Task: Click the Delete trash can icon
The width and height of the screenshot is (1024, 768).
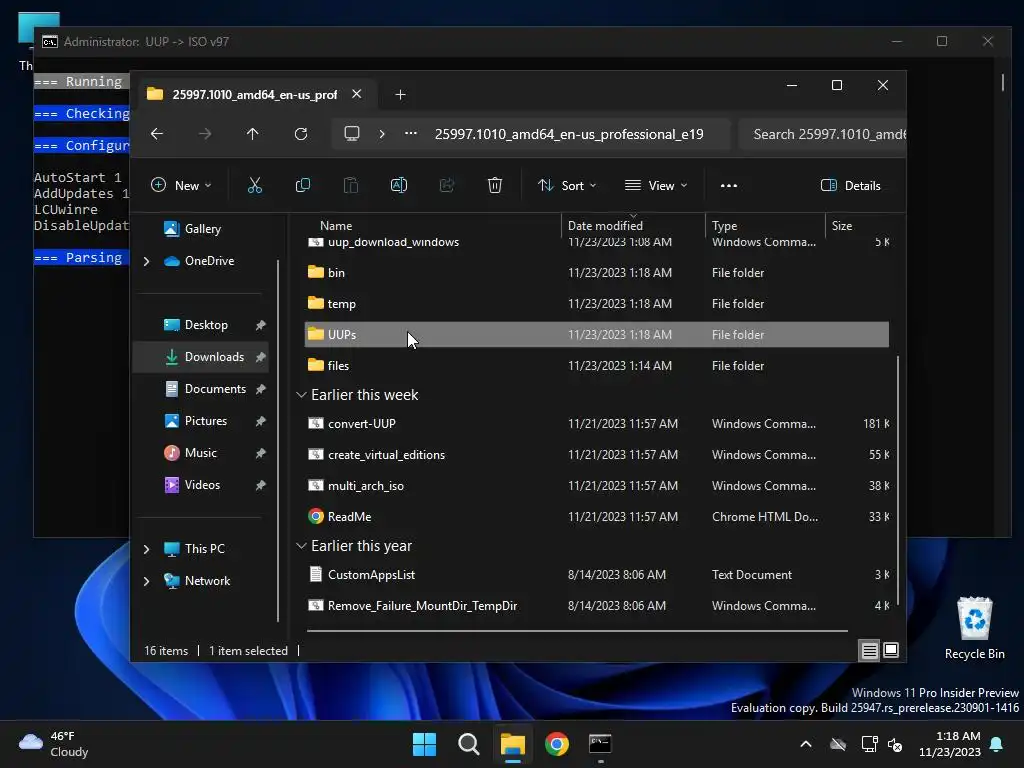Action: click(495, 185)
